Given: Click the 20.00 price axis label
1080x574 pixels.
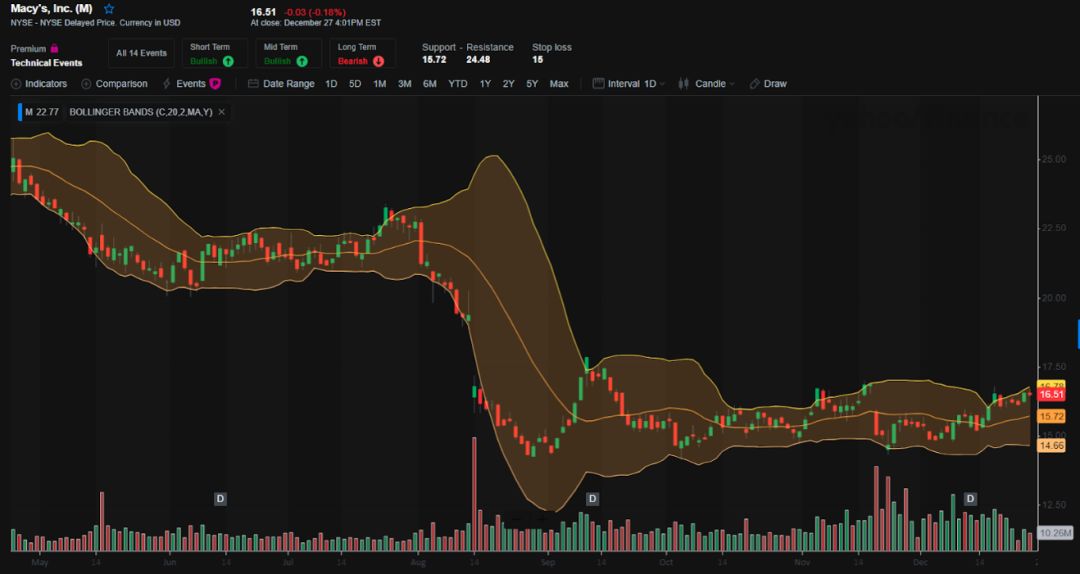Looking at the screenshot, I should pyautogui.click(x=1052, y=298).
